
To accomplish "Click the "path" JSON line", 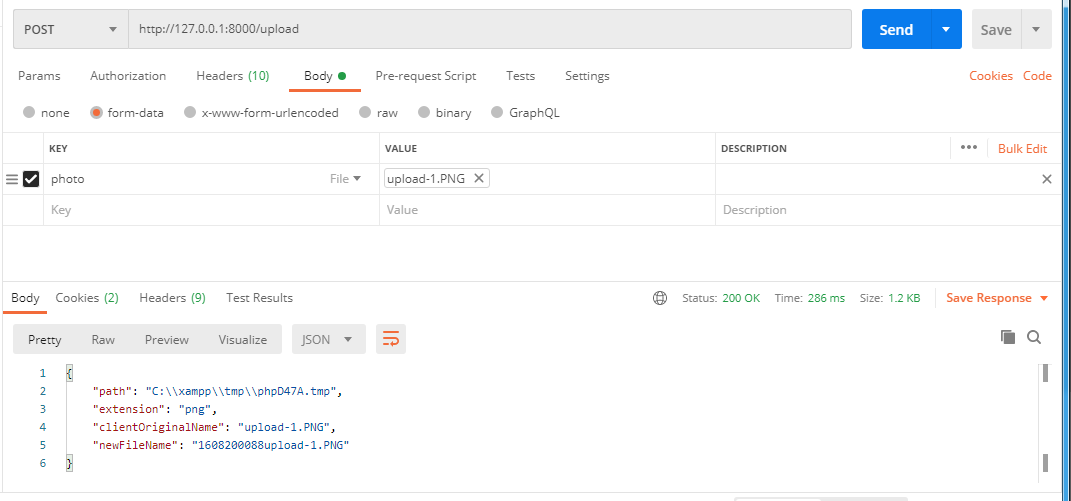I will coord(217,392).
